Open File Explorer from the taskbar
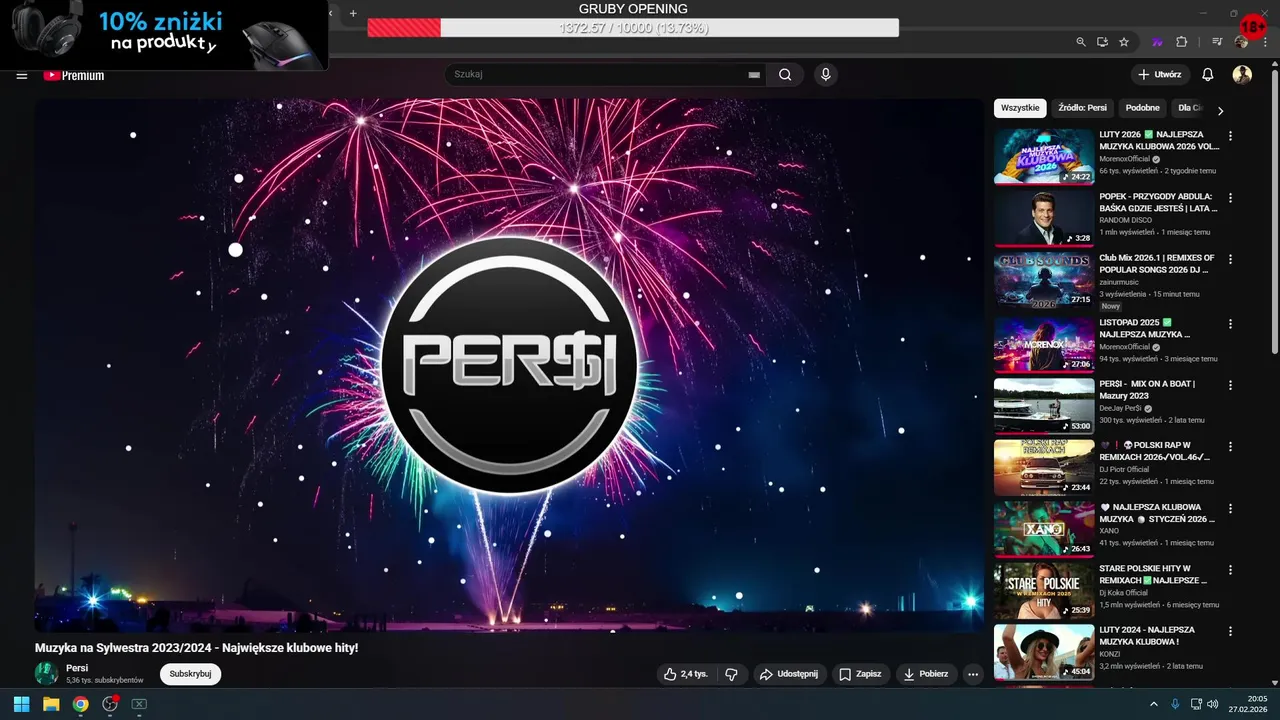The image size is (1280, 720). 51,704
